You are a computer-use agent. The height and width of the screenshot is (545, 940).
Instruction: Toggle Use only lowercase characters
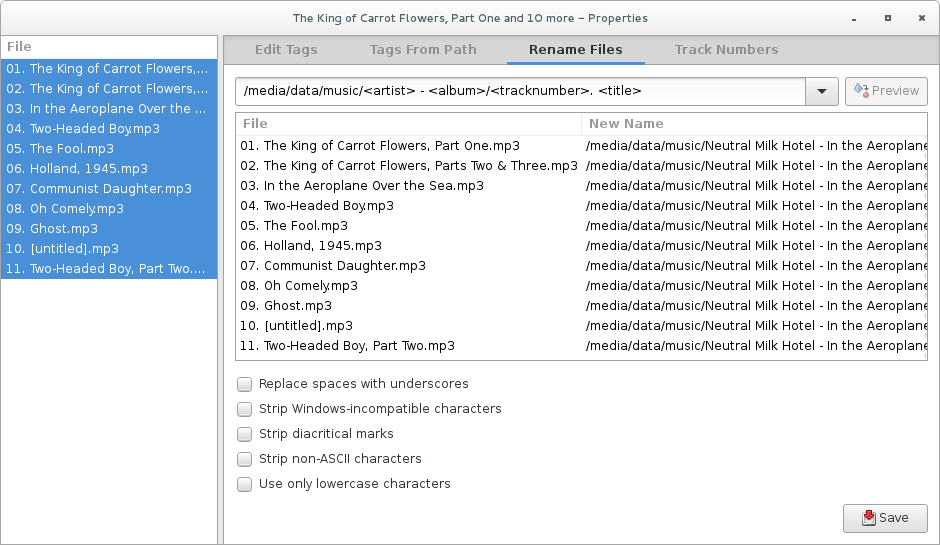pyautogui.click(x=244, y=484)
